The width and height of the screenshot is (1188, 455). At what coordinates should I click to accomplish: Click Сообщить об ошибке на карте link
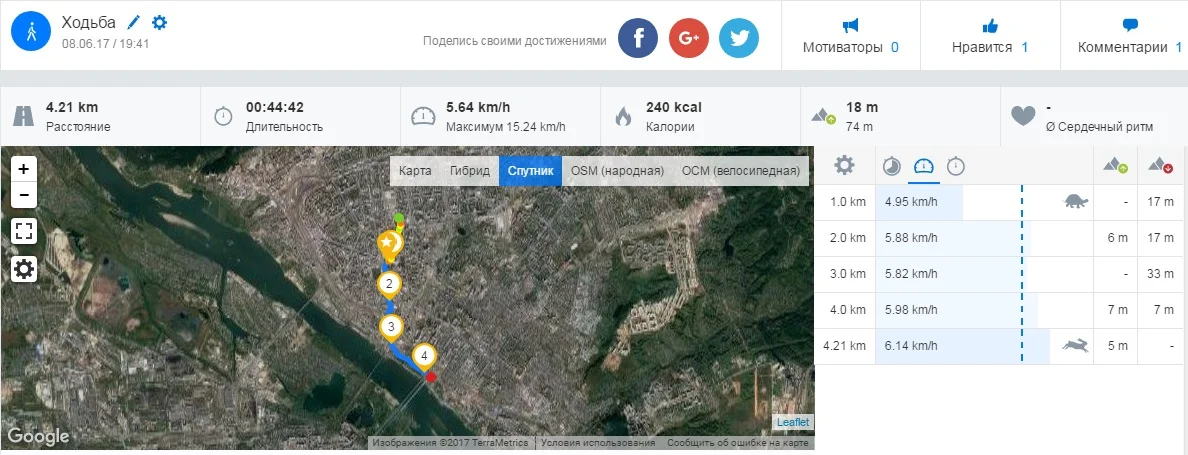coord(738,443)
